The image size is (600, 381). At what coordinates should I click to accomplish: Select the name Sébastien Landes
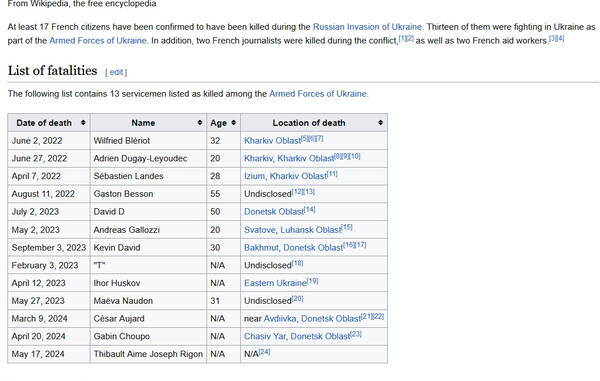(x=128, y=176)
